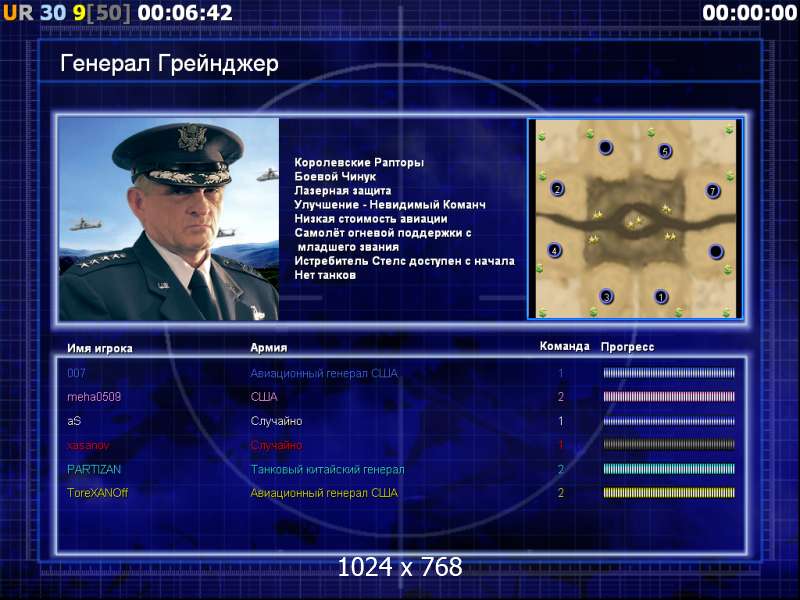Screen dimensions: 800x600
Task: Click the empty black start marker below position 7
Action: point(716,252)
